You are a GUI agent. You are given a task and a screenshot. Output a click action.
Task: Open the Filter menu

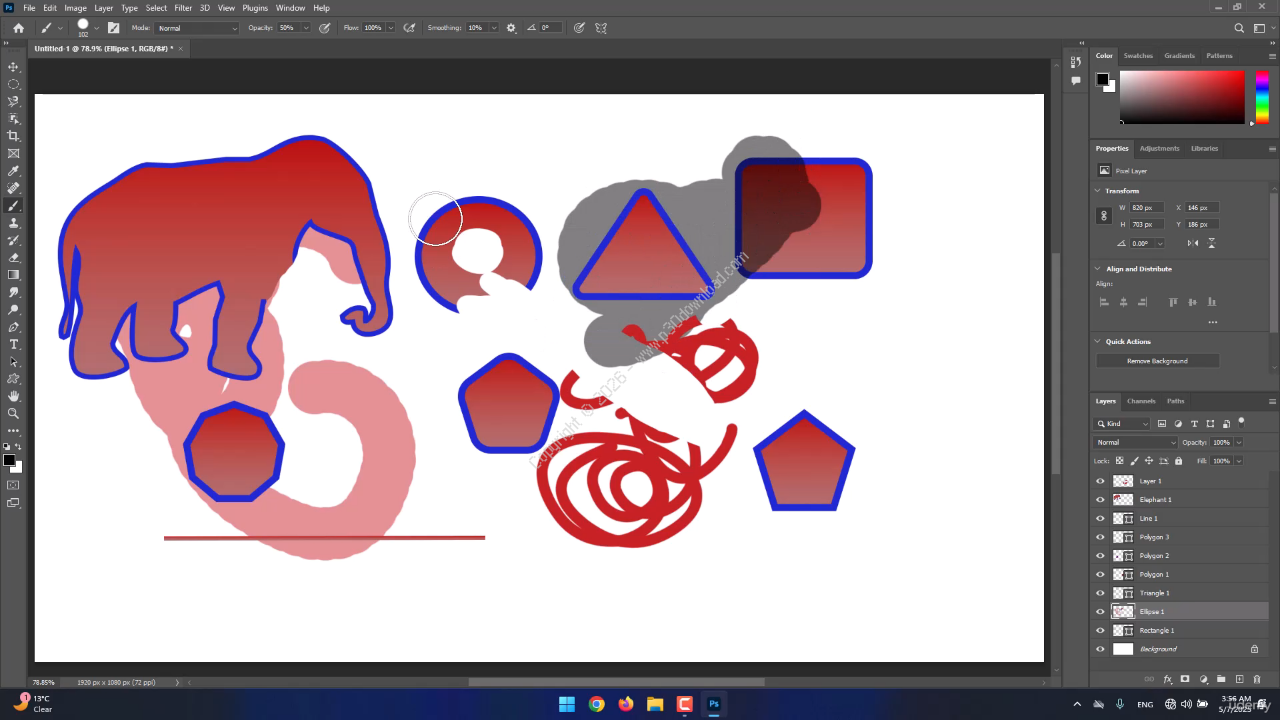[183, 8]
